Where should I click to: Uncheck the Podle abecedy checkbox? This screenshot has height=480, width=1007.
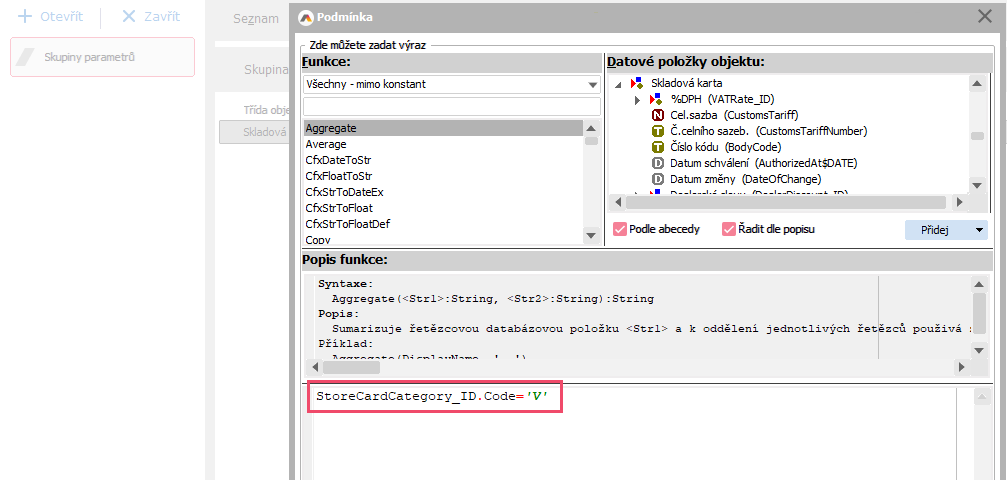[x=619, y=229]
